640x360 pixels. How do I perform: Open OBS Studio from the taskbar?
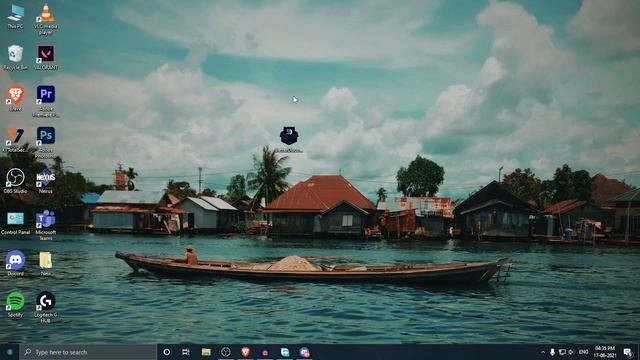(x=226, y=352)
